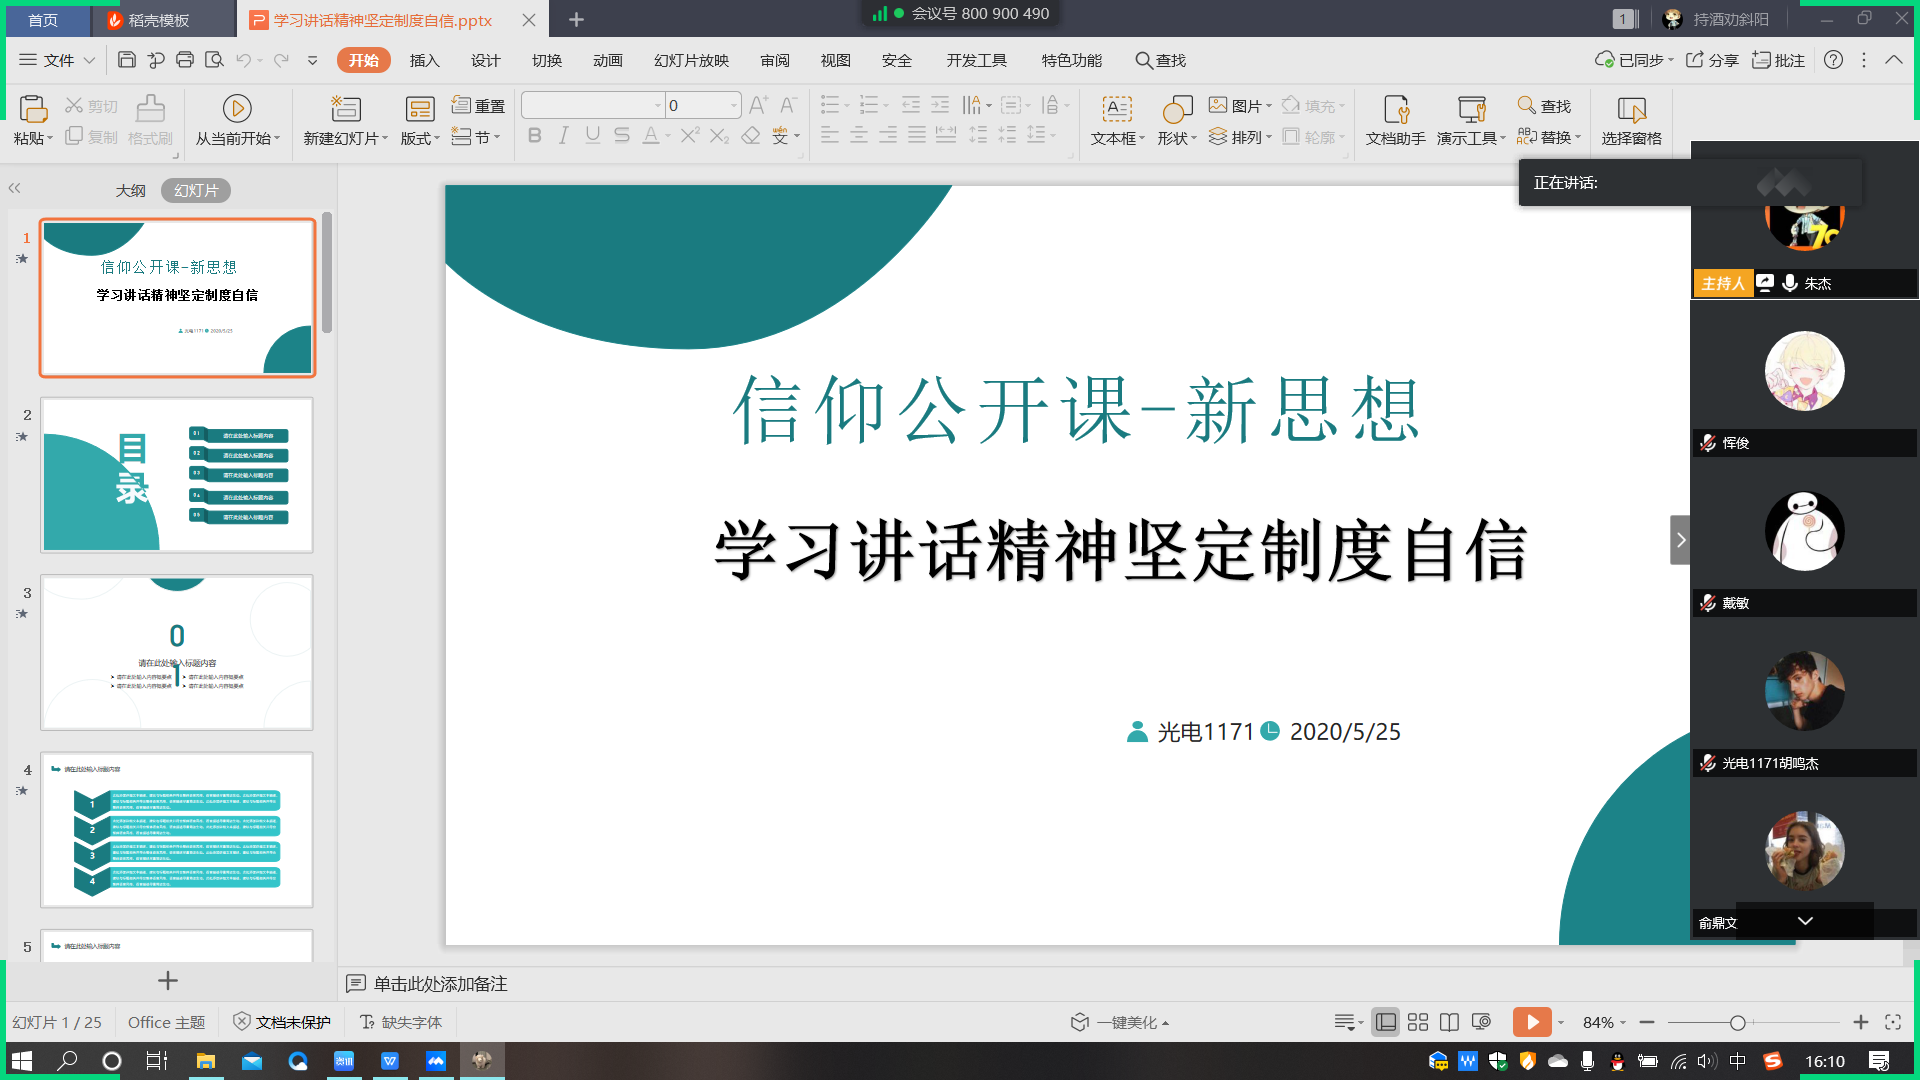This screenshot has width=1920, height=1080.
Task: Toggle 幻灯片 thumbnail view in side panel
Action: 196,190
